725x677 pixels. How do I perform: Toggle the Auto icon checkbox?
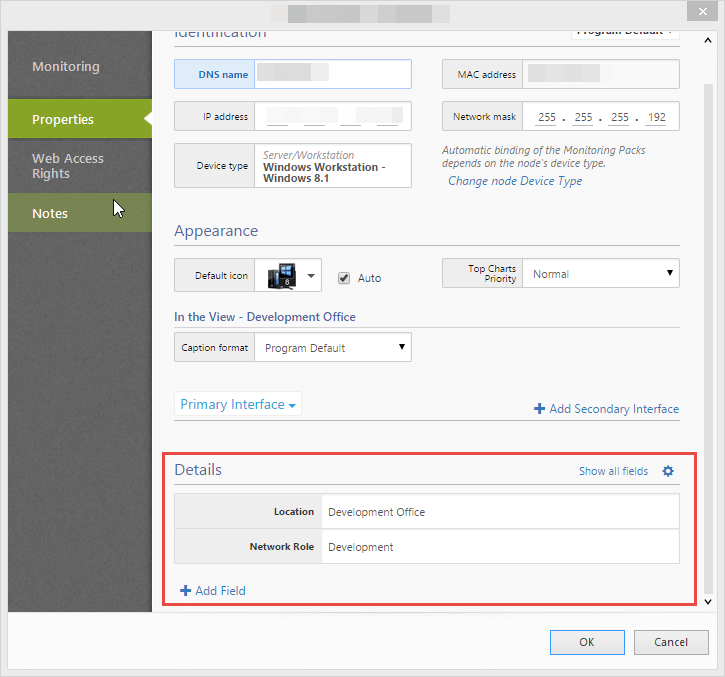pyautogui.click(x=344, y=278)
